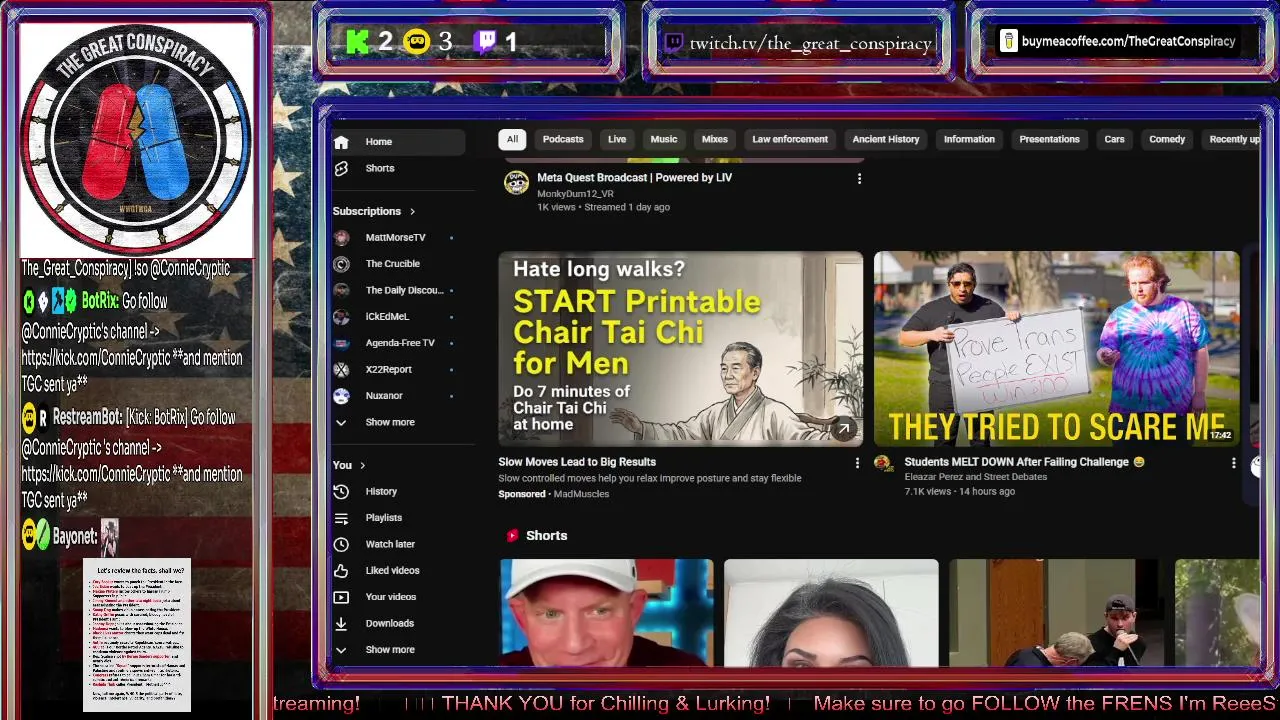
Task: Open Agenda-Free TV channel avatar
Action: tap(341, 343)
